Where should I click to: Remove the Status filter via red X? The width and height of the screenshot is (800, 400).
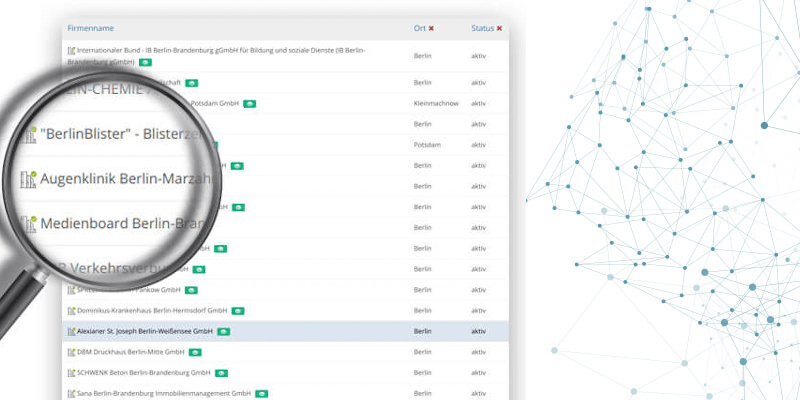pyautogui.click(x=499, y=29)
